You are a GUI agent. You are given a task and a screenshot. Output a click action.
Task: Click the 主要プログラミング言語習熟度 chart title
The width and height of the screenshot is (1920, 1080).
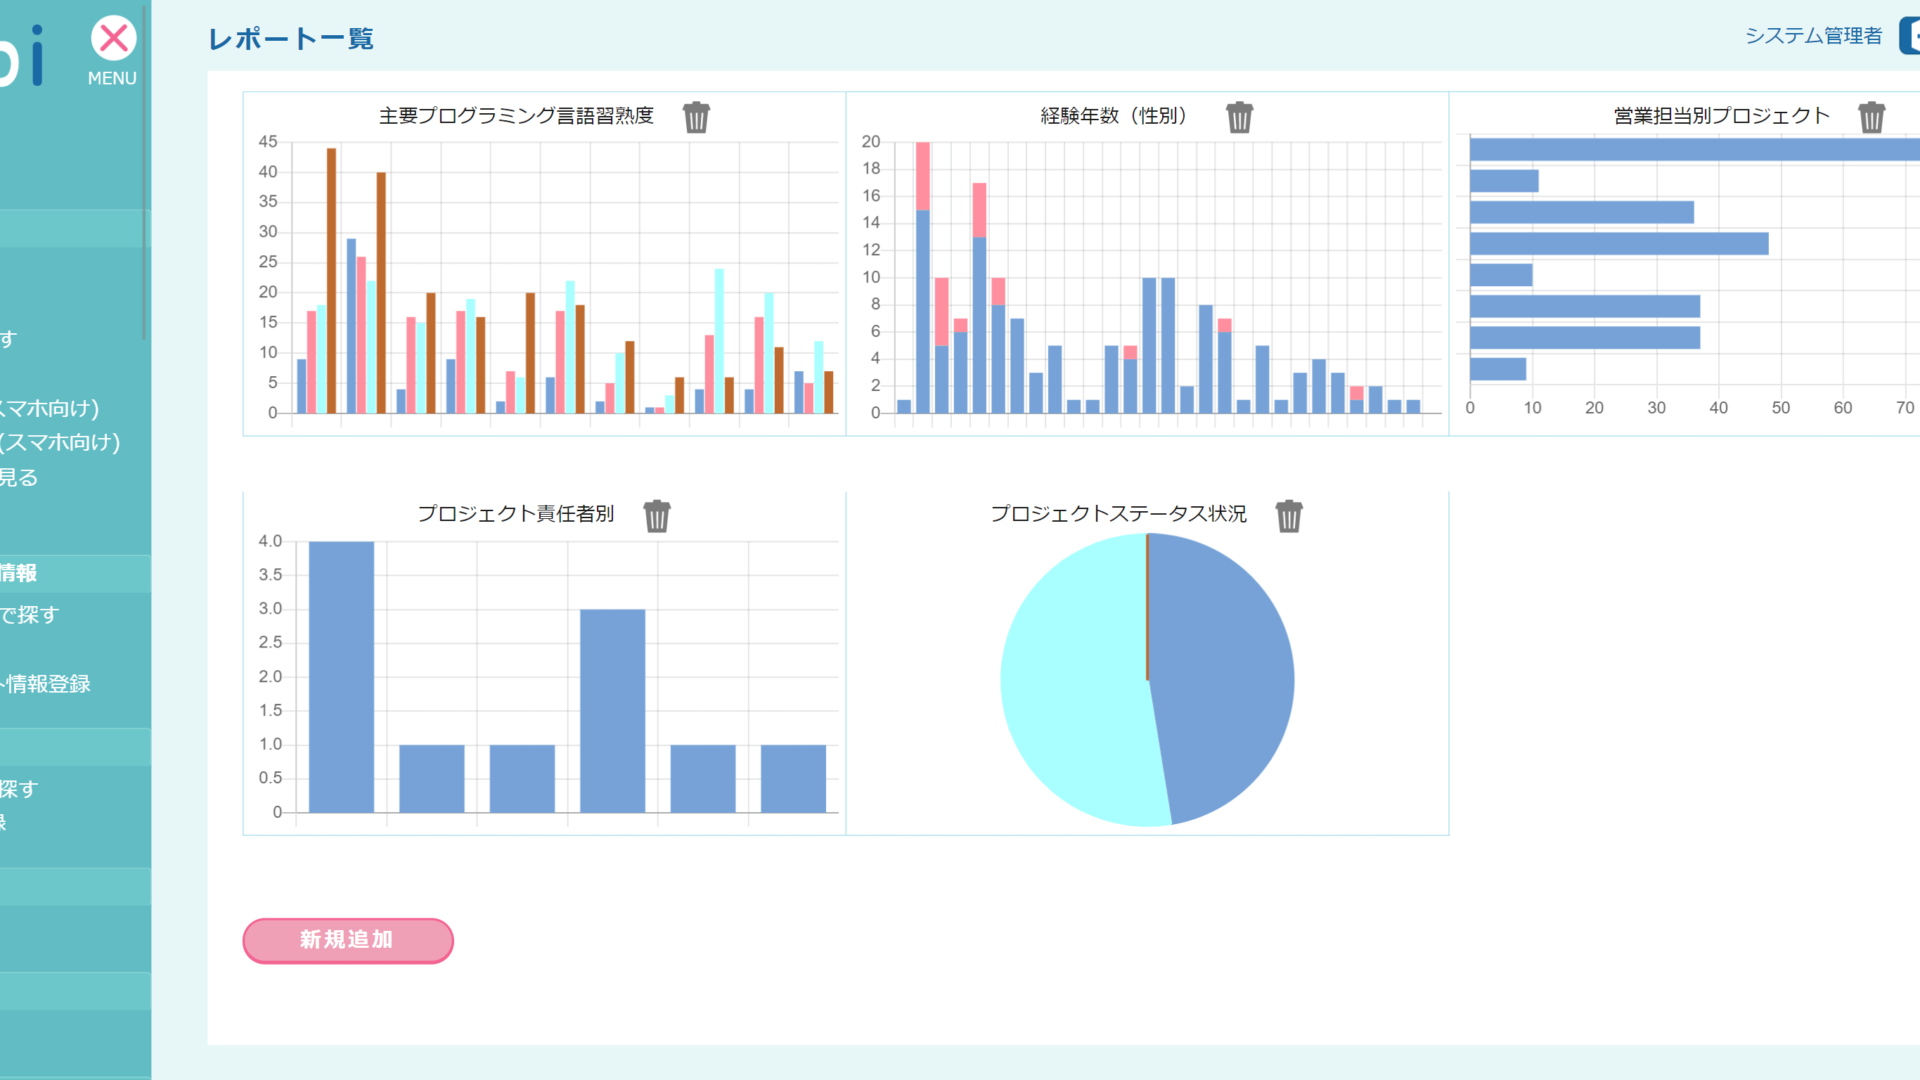[515, 116]
